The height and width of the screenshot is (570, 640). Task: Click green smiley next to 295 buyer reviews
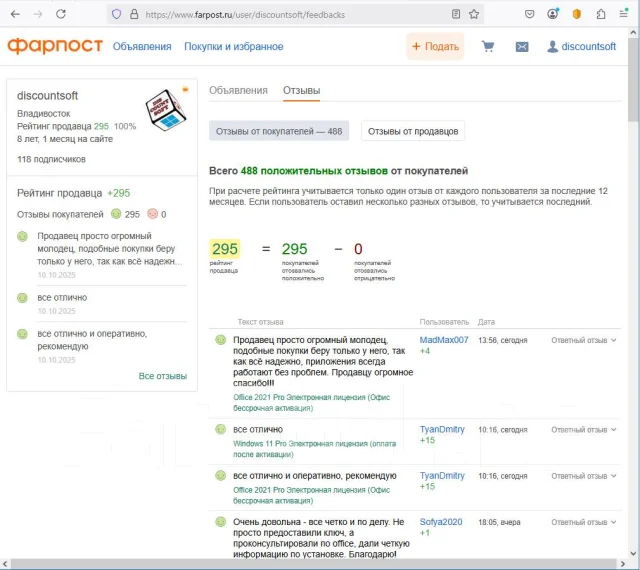pyautogui.click(x=116, y=214)
